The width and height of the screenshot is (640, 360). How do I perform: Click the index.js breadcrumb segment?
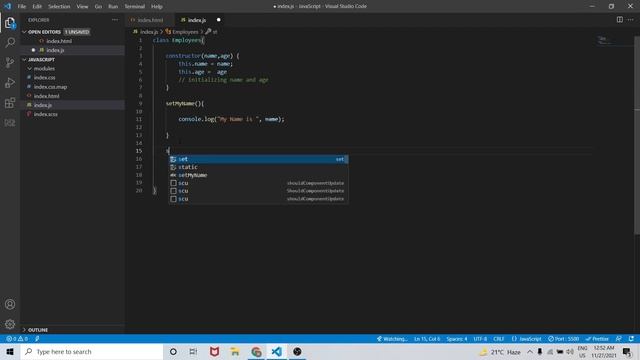pos(146,32)
